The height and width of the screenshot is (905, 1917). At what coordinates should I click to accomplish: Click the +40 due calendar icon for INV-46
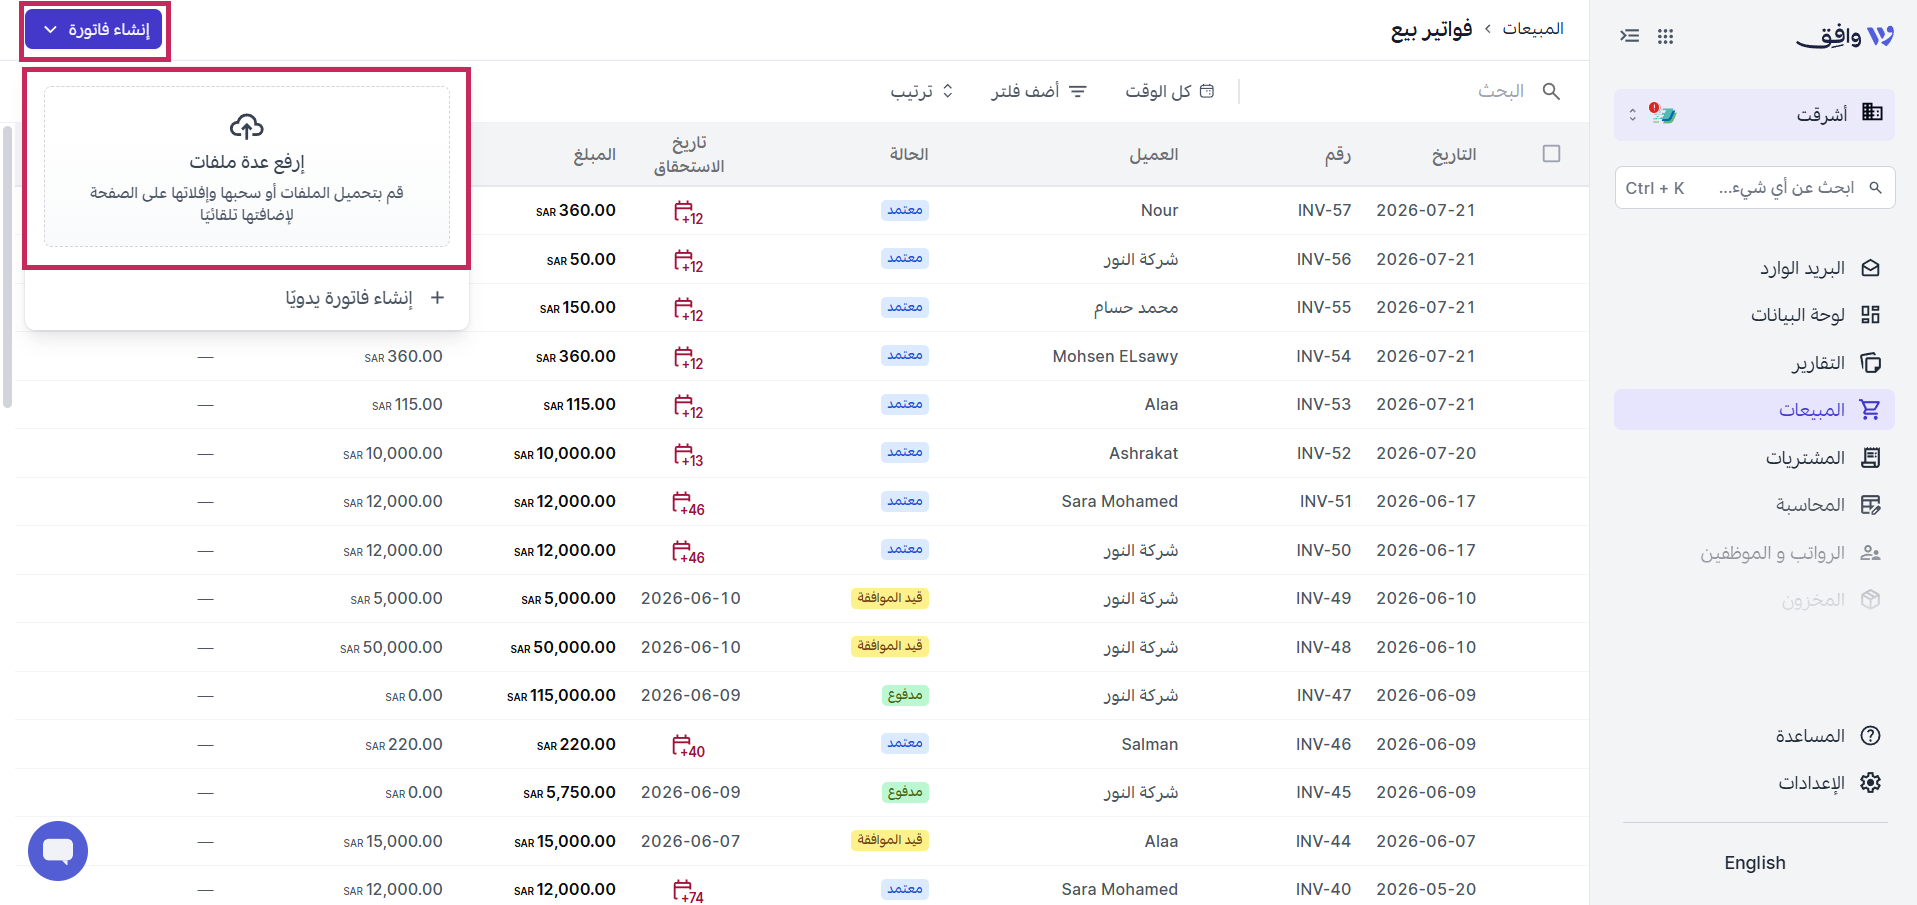(x=687, y=745)
